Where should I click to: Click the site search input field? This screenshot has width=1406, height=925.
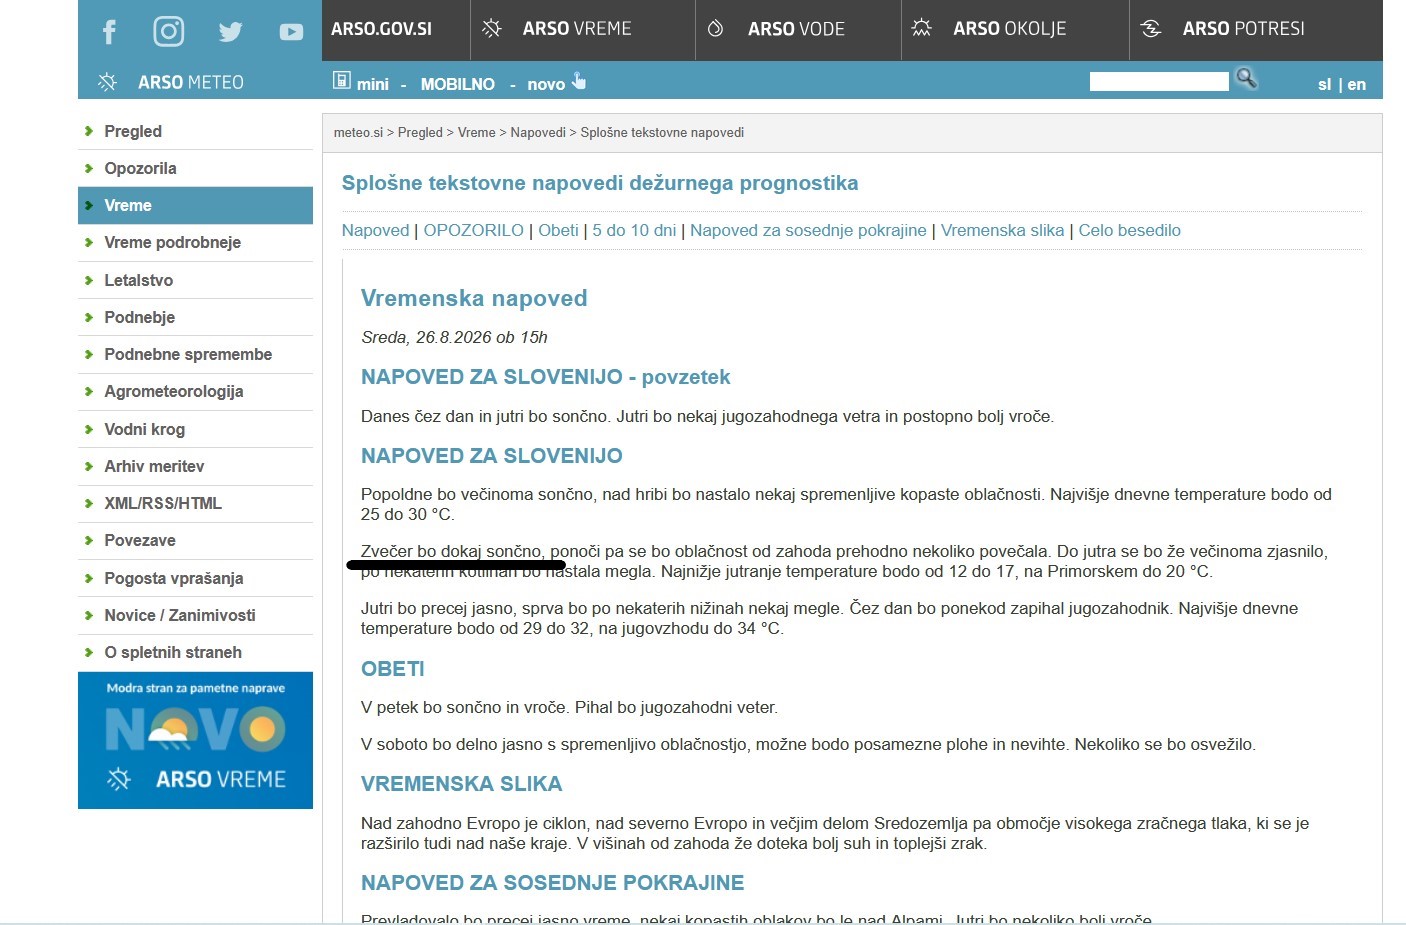[1159, 81]
